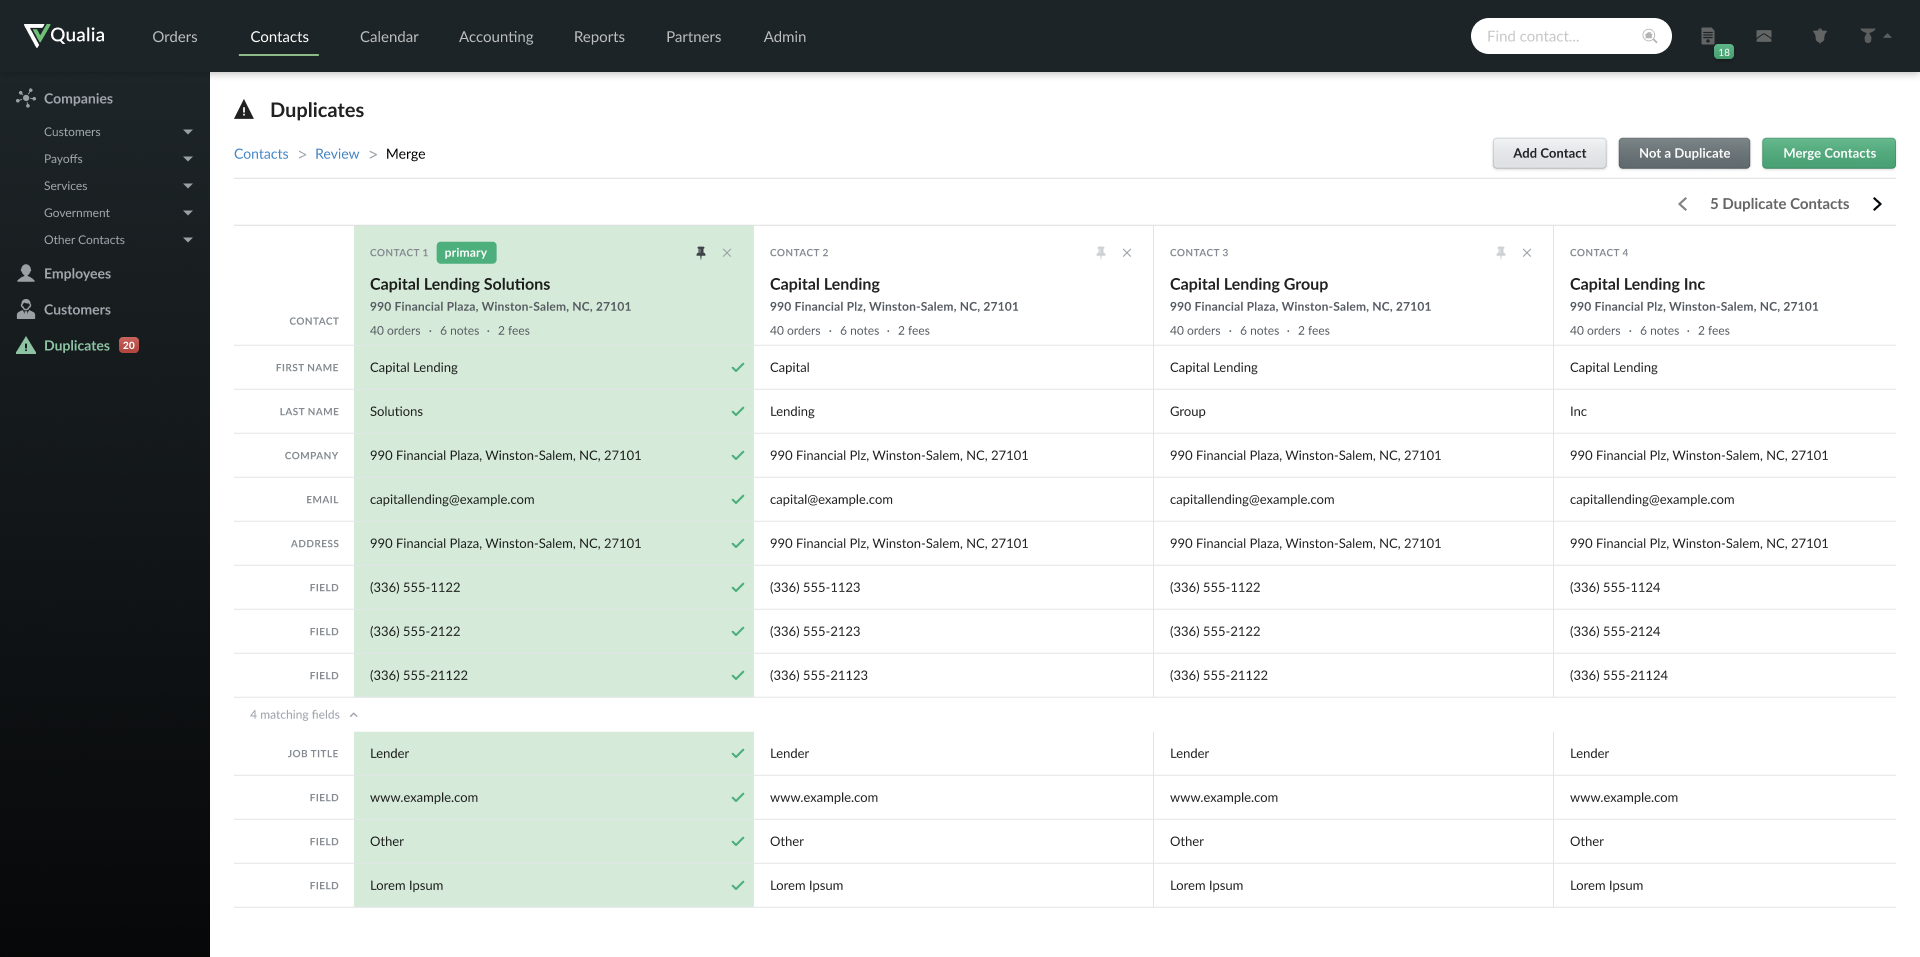Expand Other Contacts submenu arrow
Viewport: 1920px width, 957px height.
click(x=188, y=240)
